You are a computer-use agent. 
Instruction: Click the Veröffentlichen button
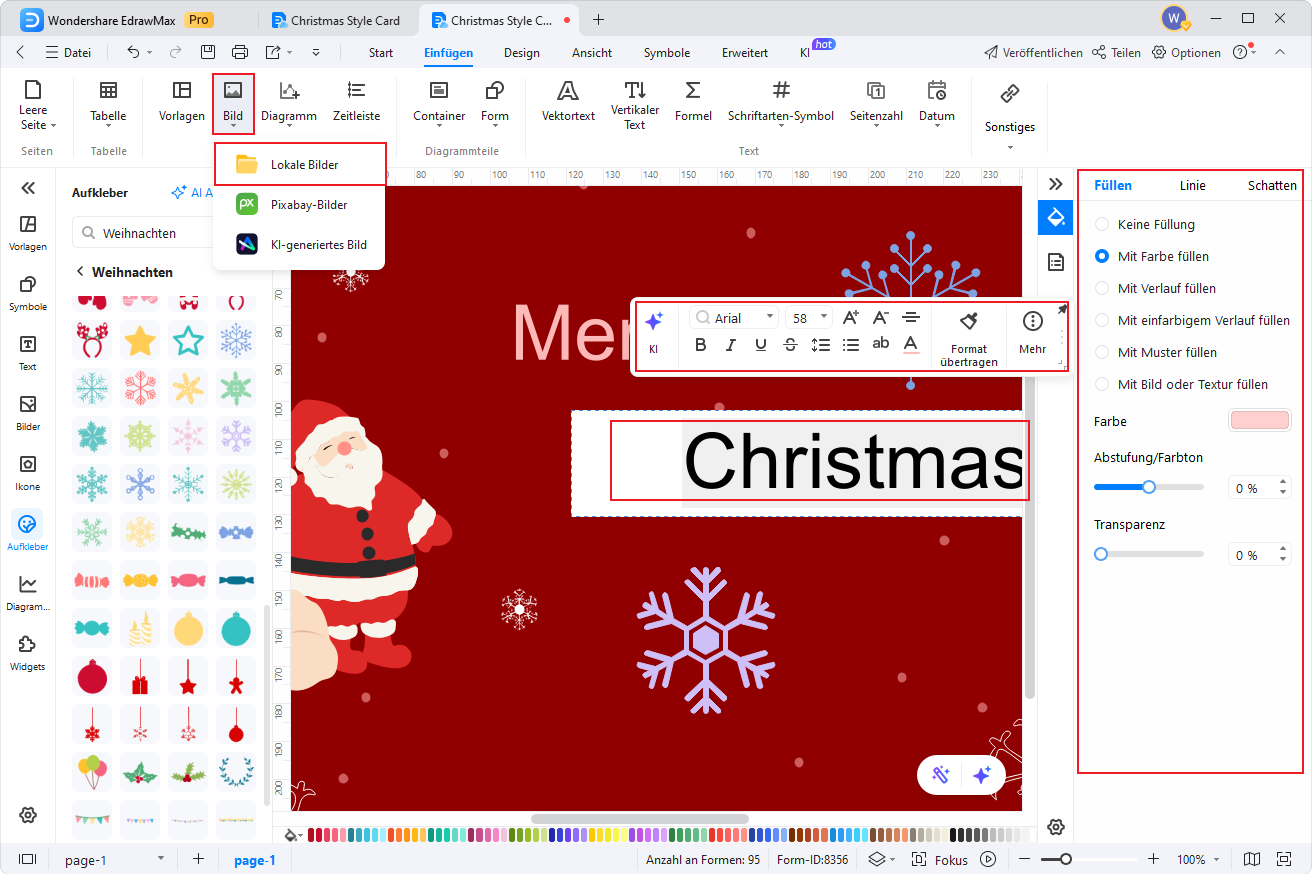[x=1033, y=52]
